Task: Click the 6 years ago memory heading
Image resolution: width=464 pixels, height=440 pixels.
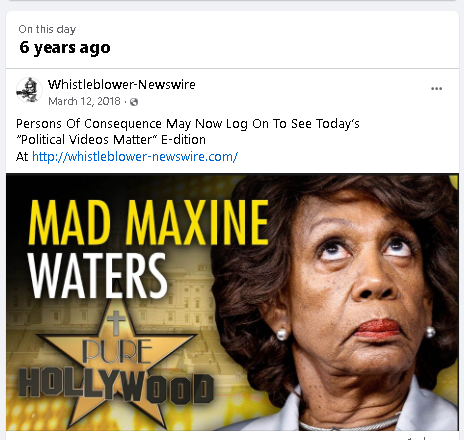Action: click(x=65, y=47)
